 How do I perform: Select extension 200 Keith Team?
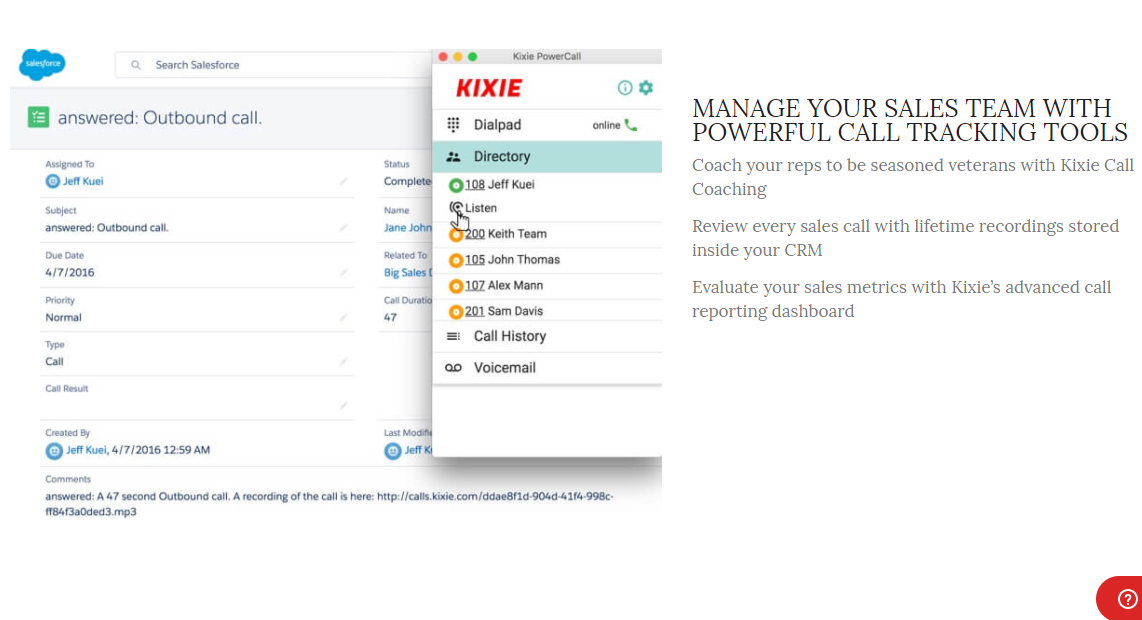pyautogui.click(x=505, y=234)
